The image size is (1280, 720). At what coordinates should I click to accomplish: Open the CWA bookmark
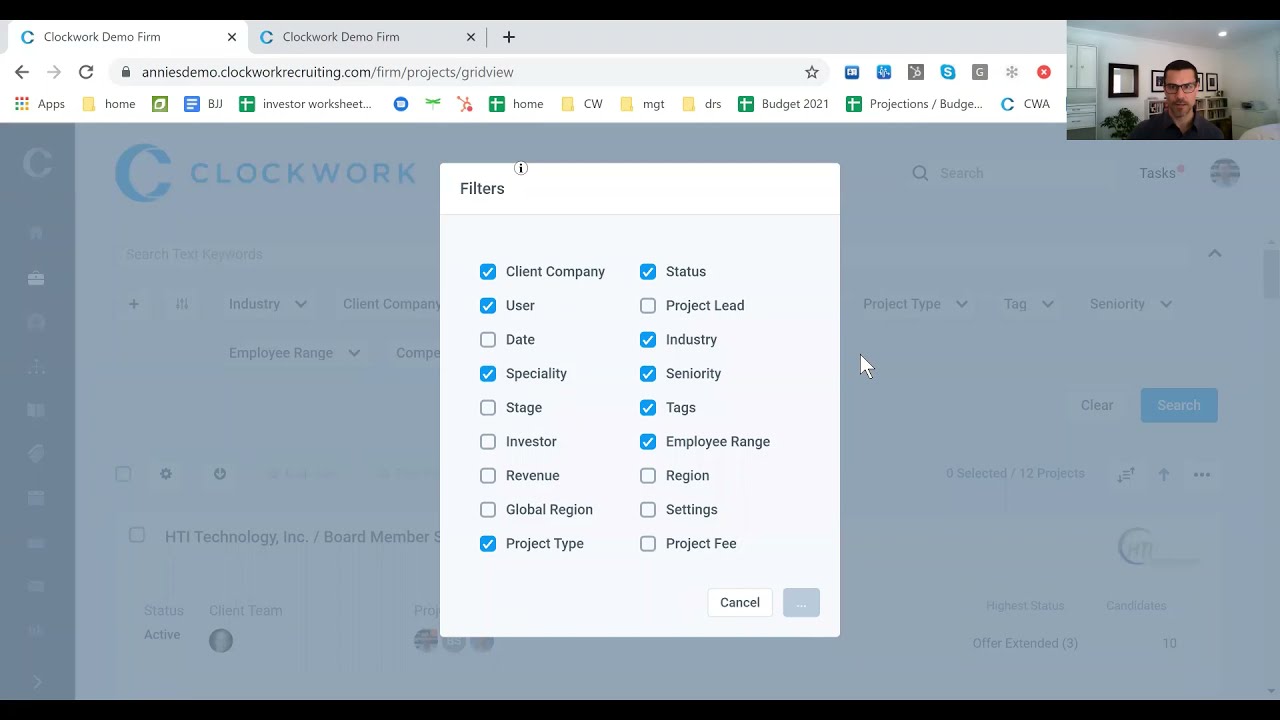1025,104
